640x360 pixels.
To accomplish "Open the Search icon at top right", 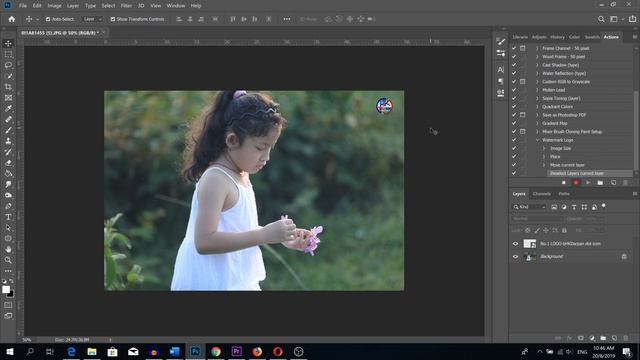I will click(x=601, y=19).
